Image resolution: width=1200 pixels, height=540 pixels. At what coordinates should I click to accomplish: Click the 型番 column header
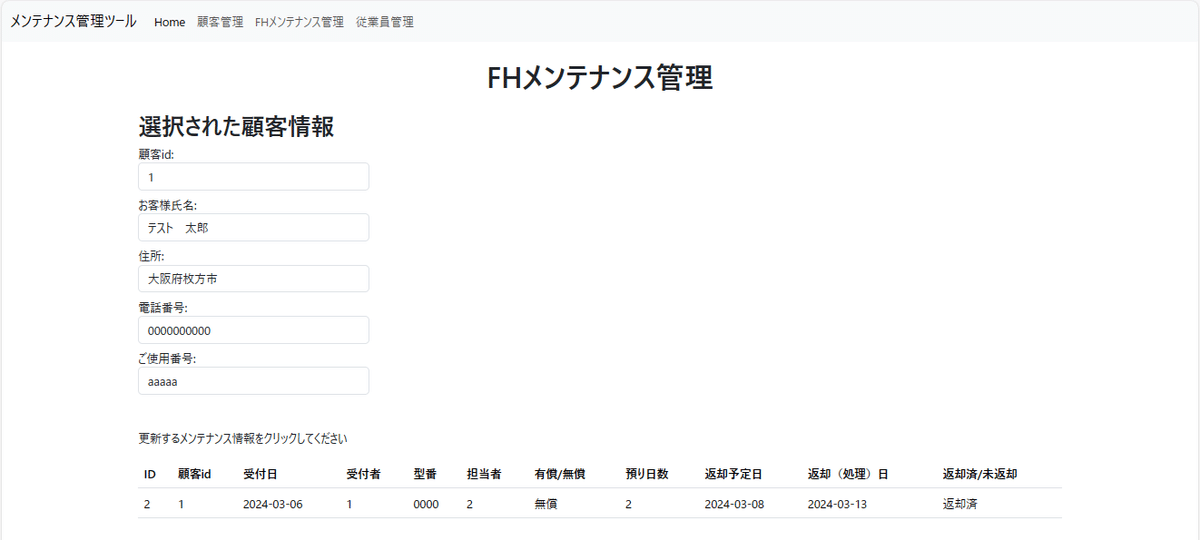425,474
